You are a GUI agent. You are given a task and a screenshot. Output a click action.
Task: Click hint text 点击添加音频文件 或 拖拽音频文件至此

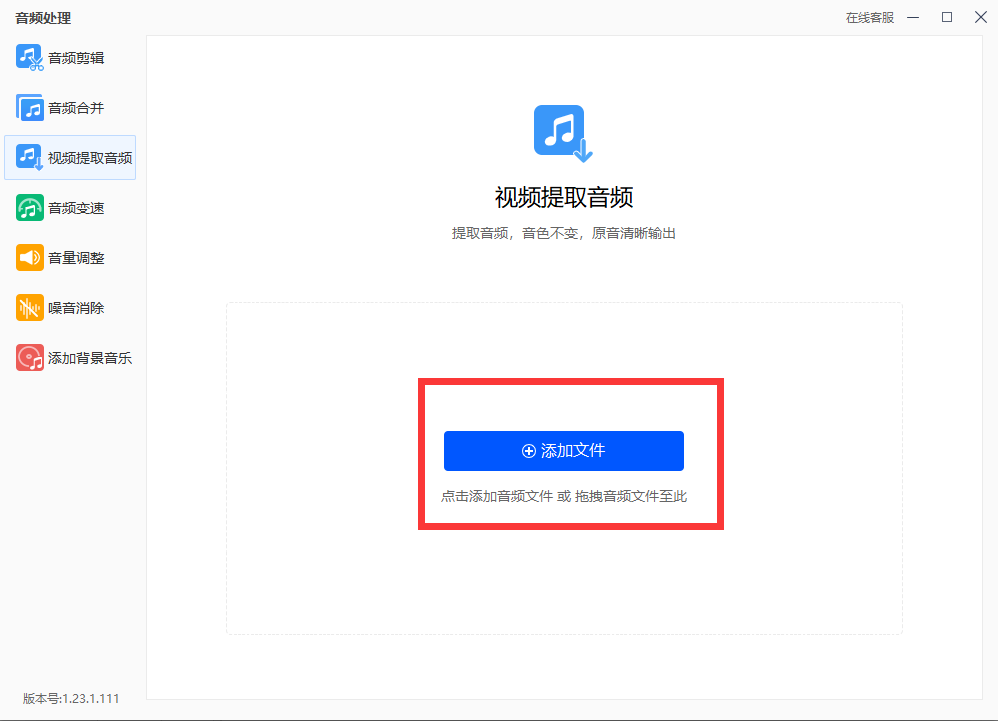564,496
